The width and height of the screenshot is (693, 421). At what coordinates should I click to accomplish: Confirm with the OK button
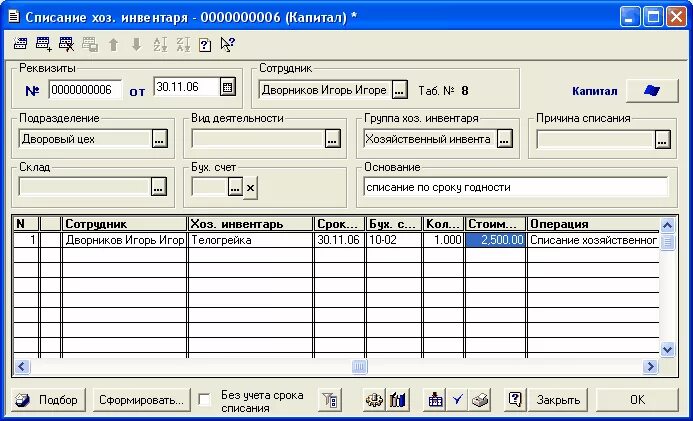pos(637,400)
